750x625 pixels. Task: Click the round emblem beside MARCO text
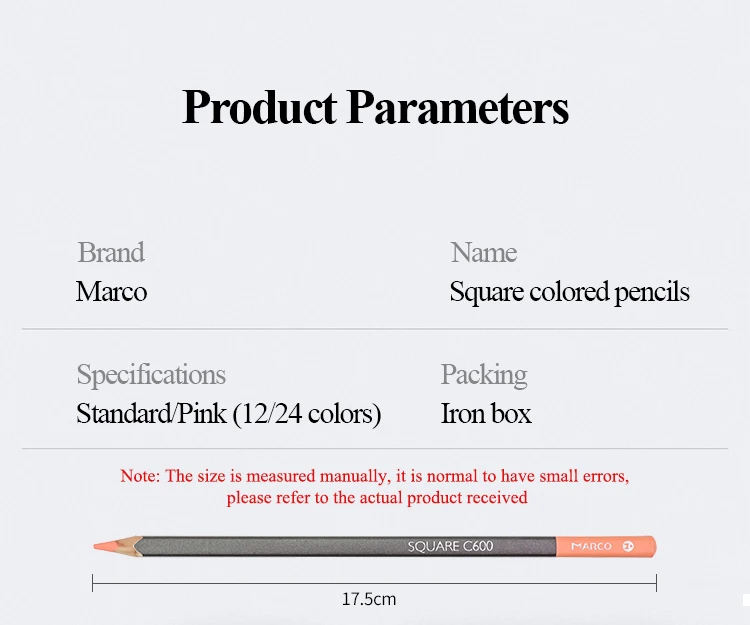628,546
